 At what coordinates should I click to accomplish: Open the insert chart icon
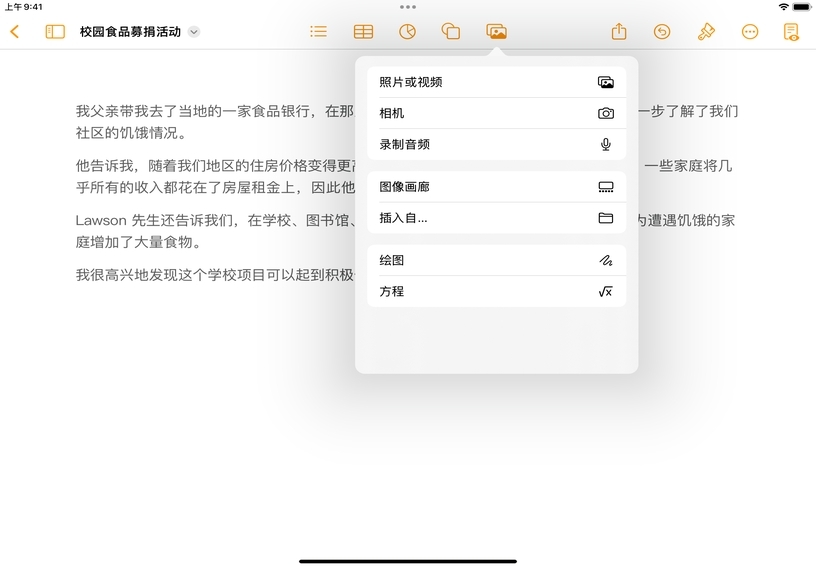coord(407,32)
